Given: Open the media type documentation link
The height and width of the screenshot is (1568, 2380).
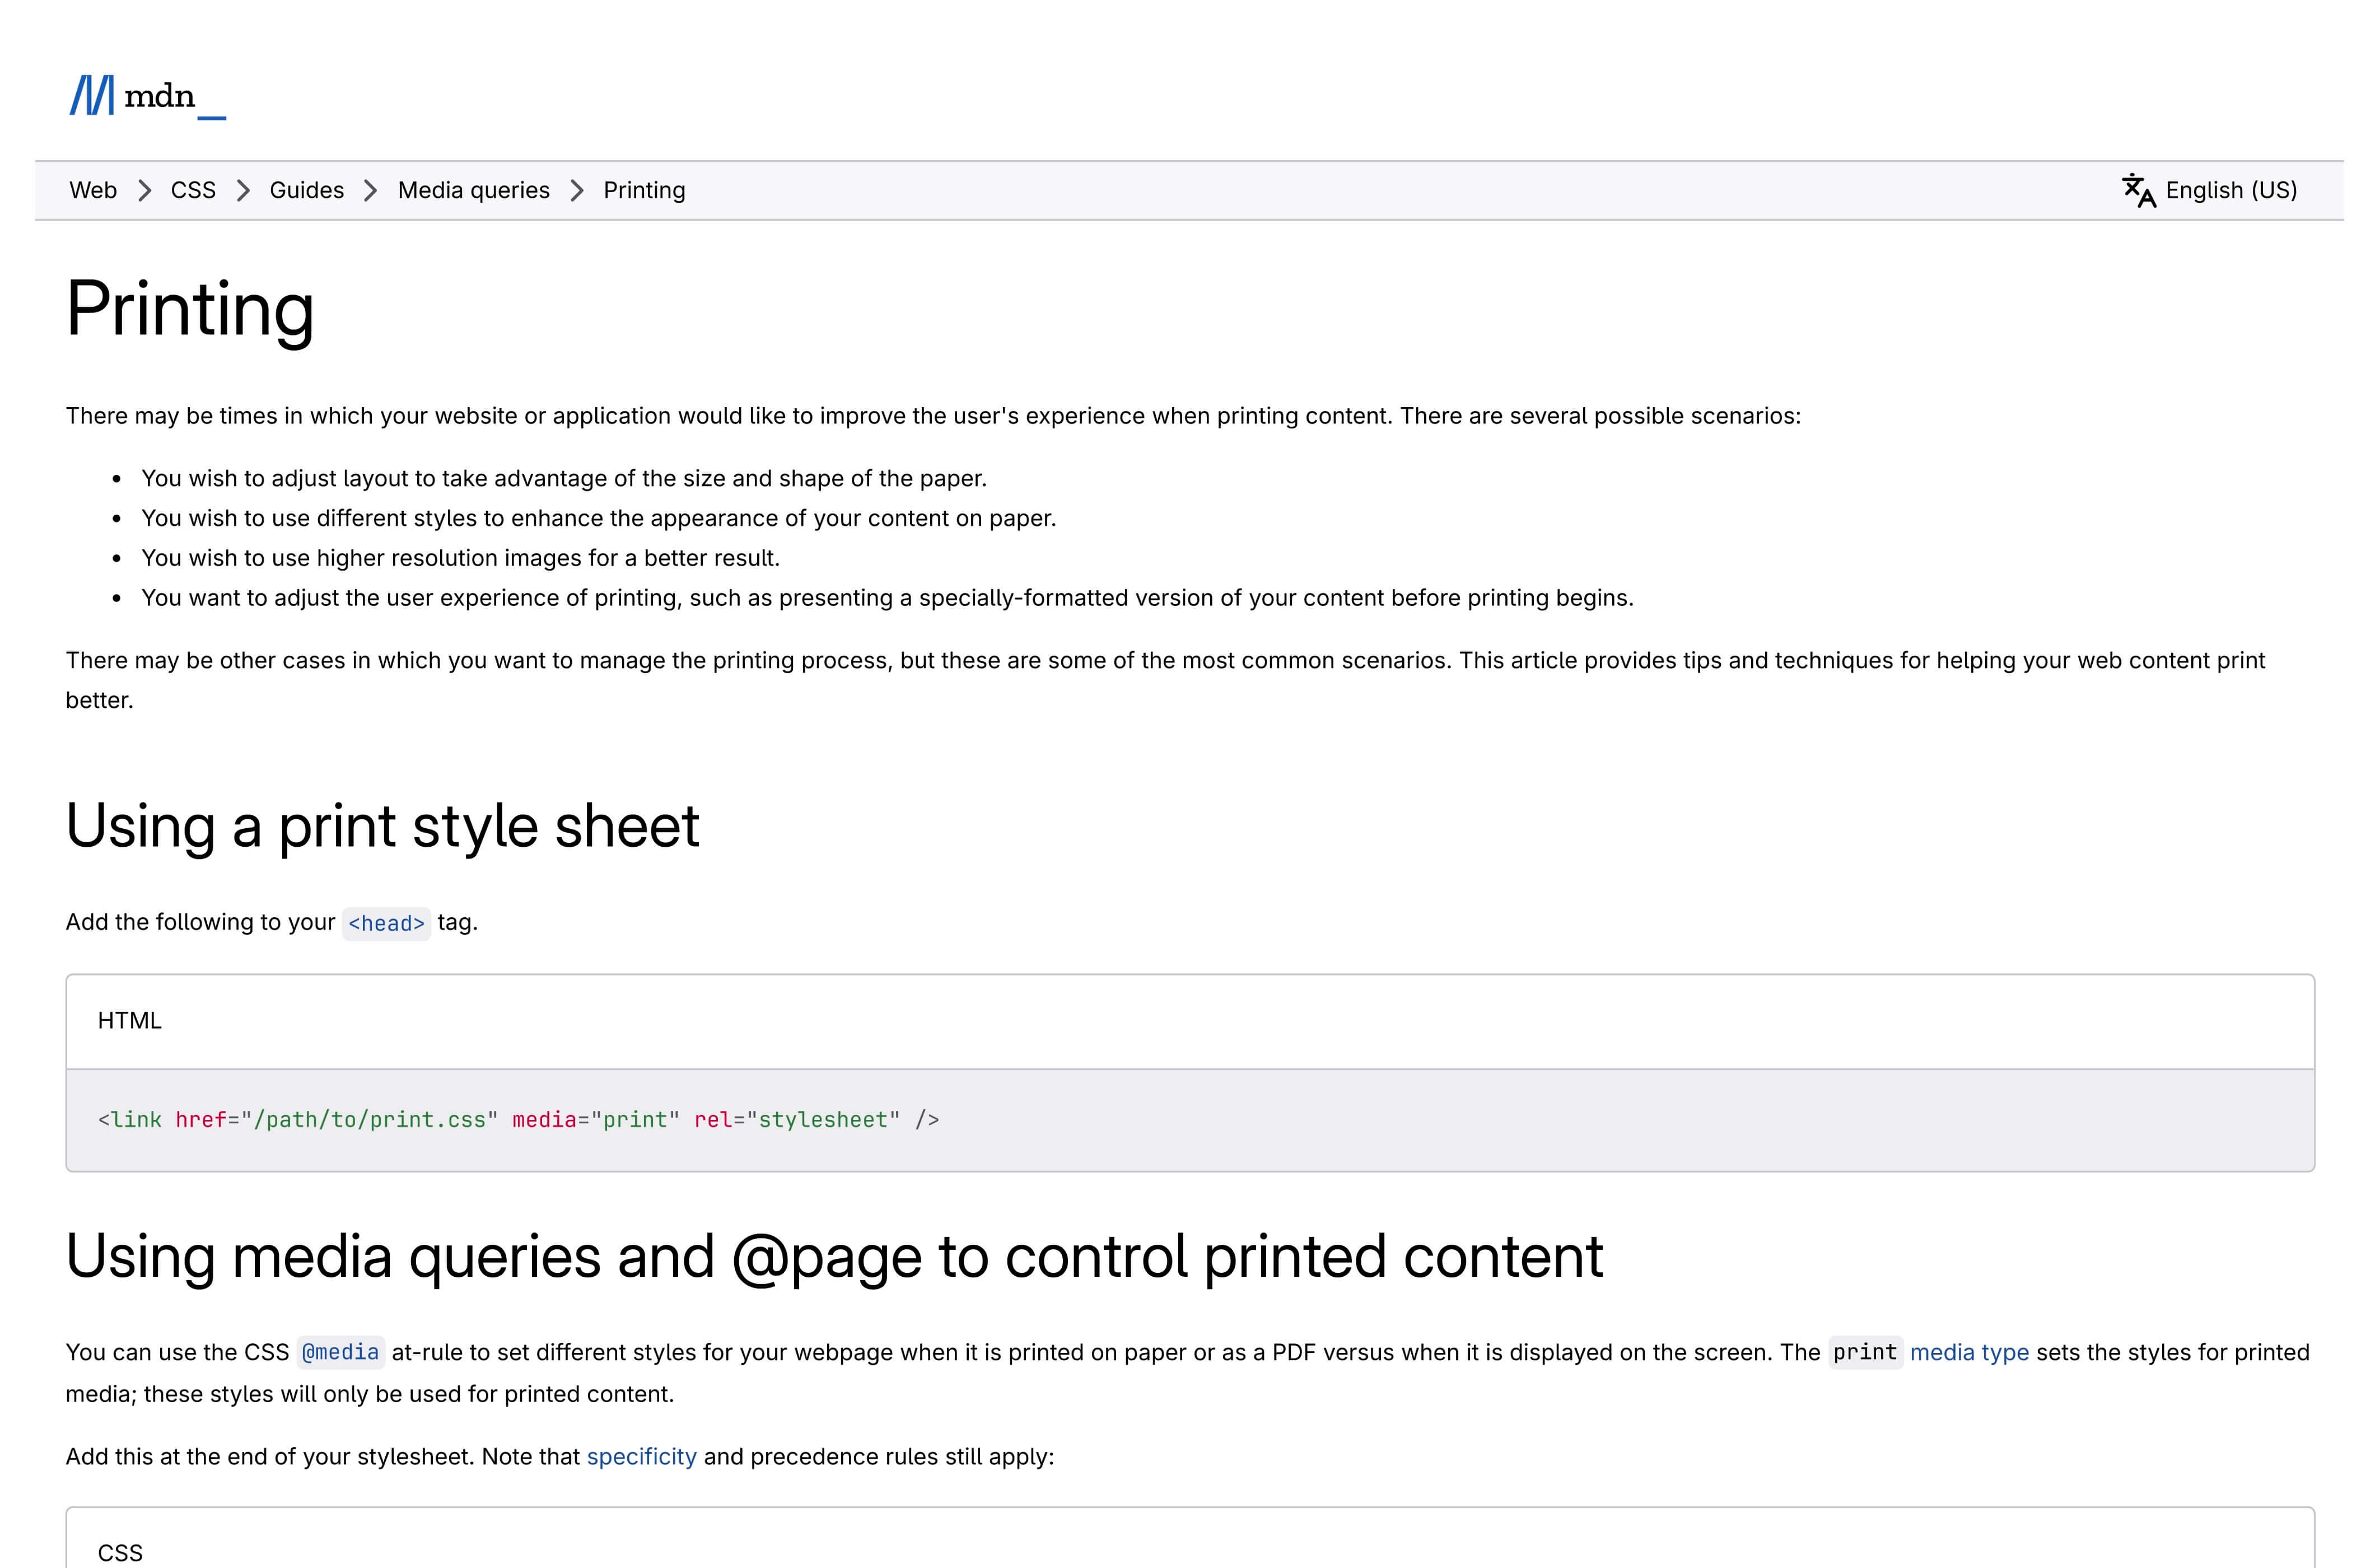Looking at the screenshot, I should [1969, 1352].
